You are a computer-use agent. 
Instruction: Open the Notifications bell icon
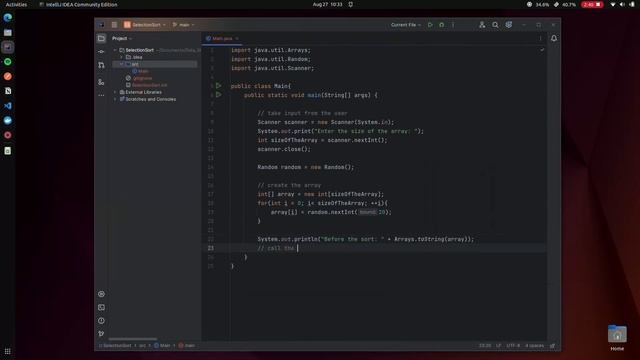pyautogui.click(x=554, y=38)
